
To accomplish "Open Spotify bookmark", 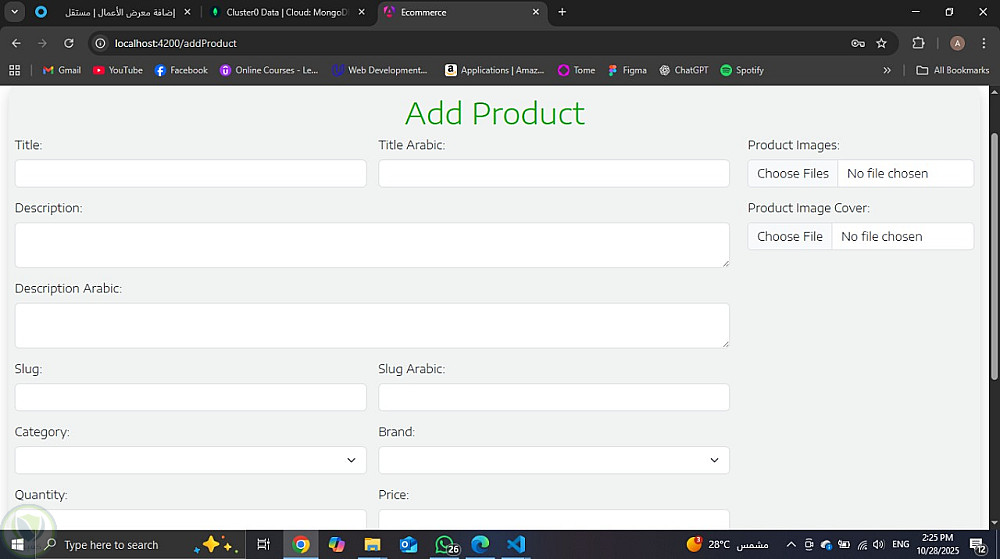I will (742, 70).
